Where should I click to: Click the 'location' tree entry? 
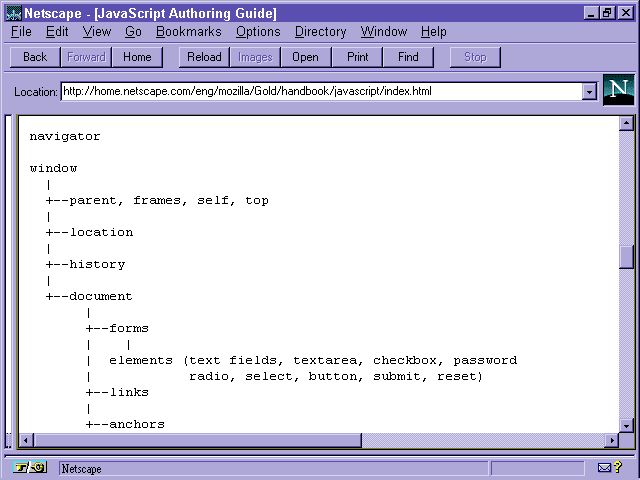coord(101,232)
